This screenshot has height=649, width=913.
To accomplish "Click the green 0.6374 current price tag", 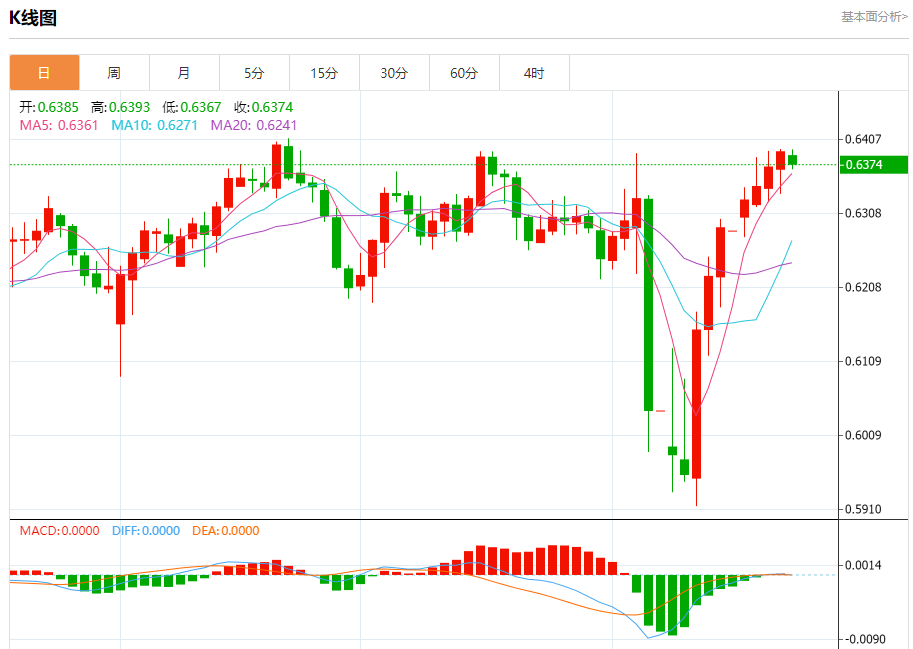I will [x=873, y=165].
